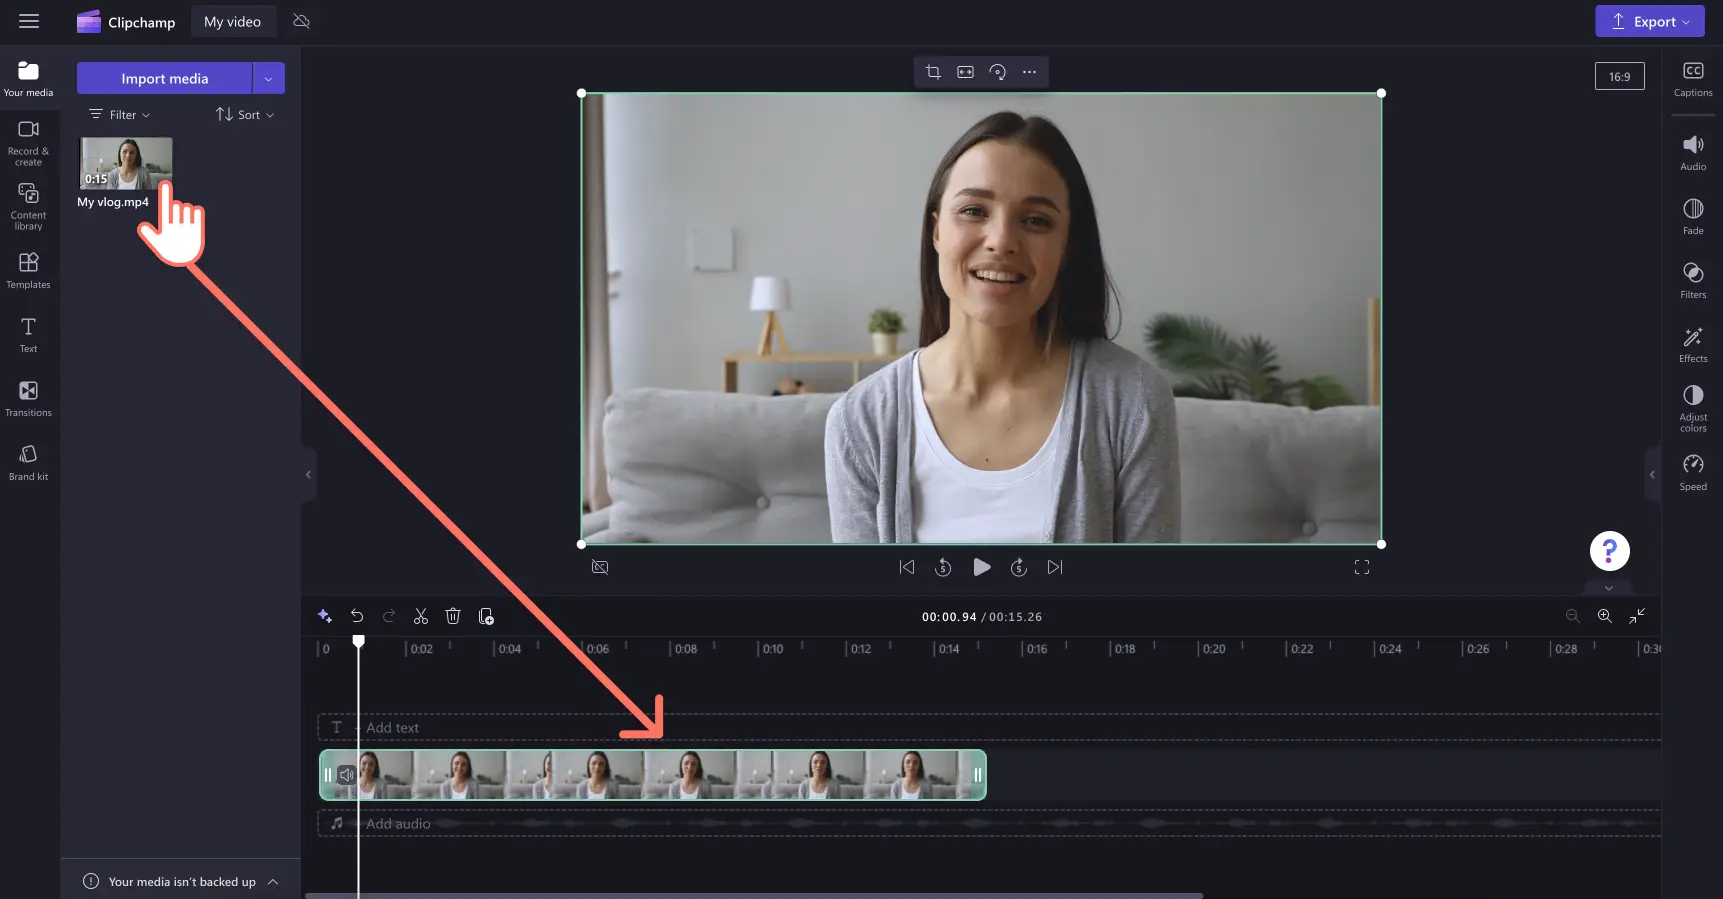The height and width of the screenshot is (899, 1723).
Task: Open the Audio property panel
Action: click(x=1693, y=153)
